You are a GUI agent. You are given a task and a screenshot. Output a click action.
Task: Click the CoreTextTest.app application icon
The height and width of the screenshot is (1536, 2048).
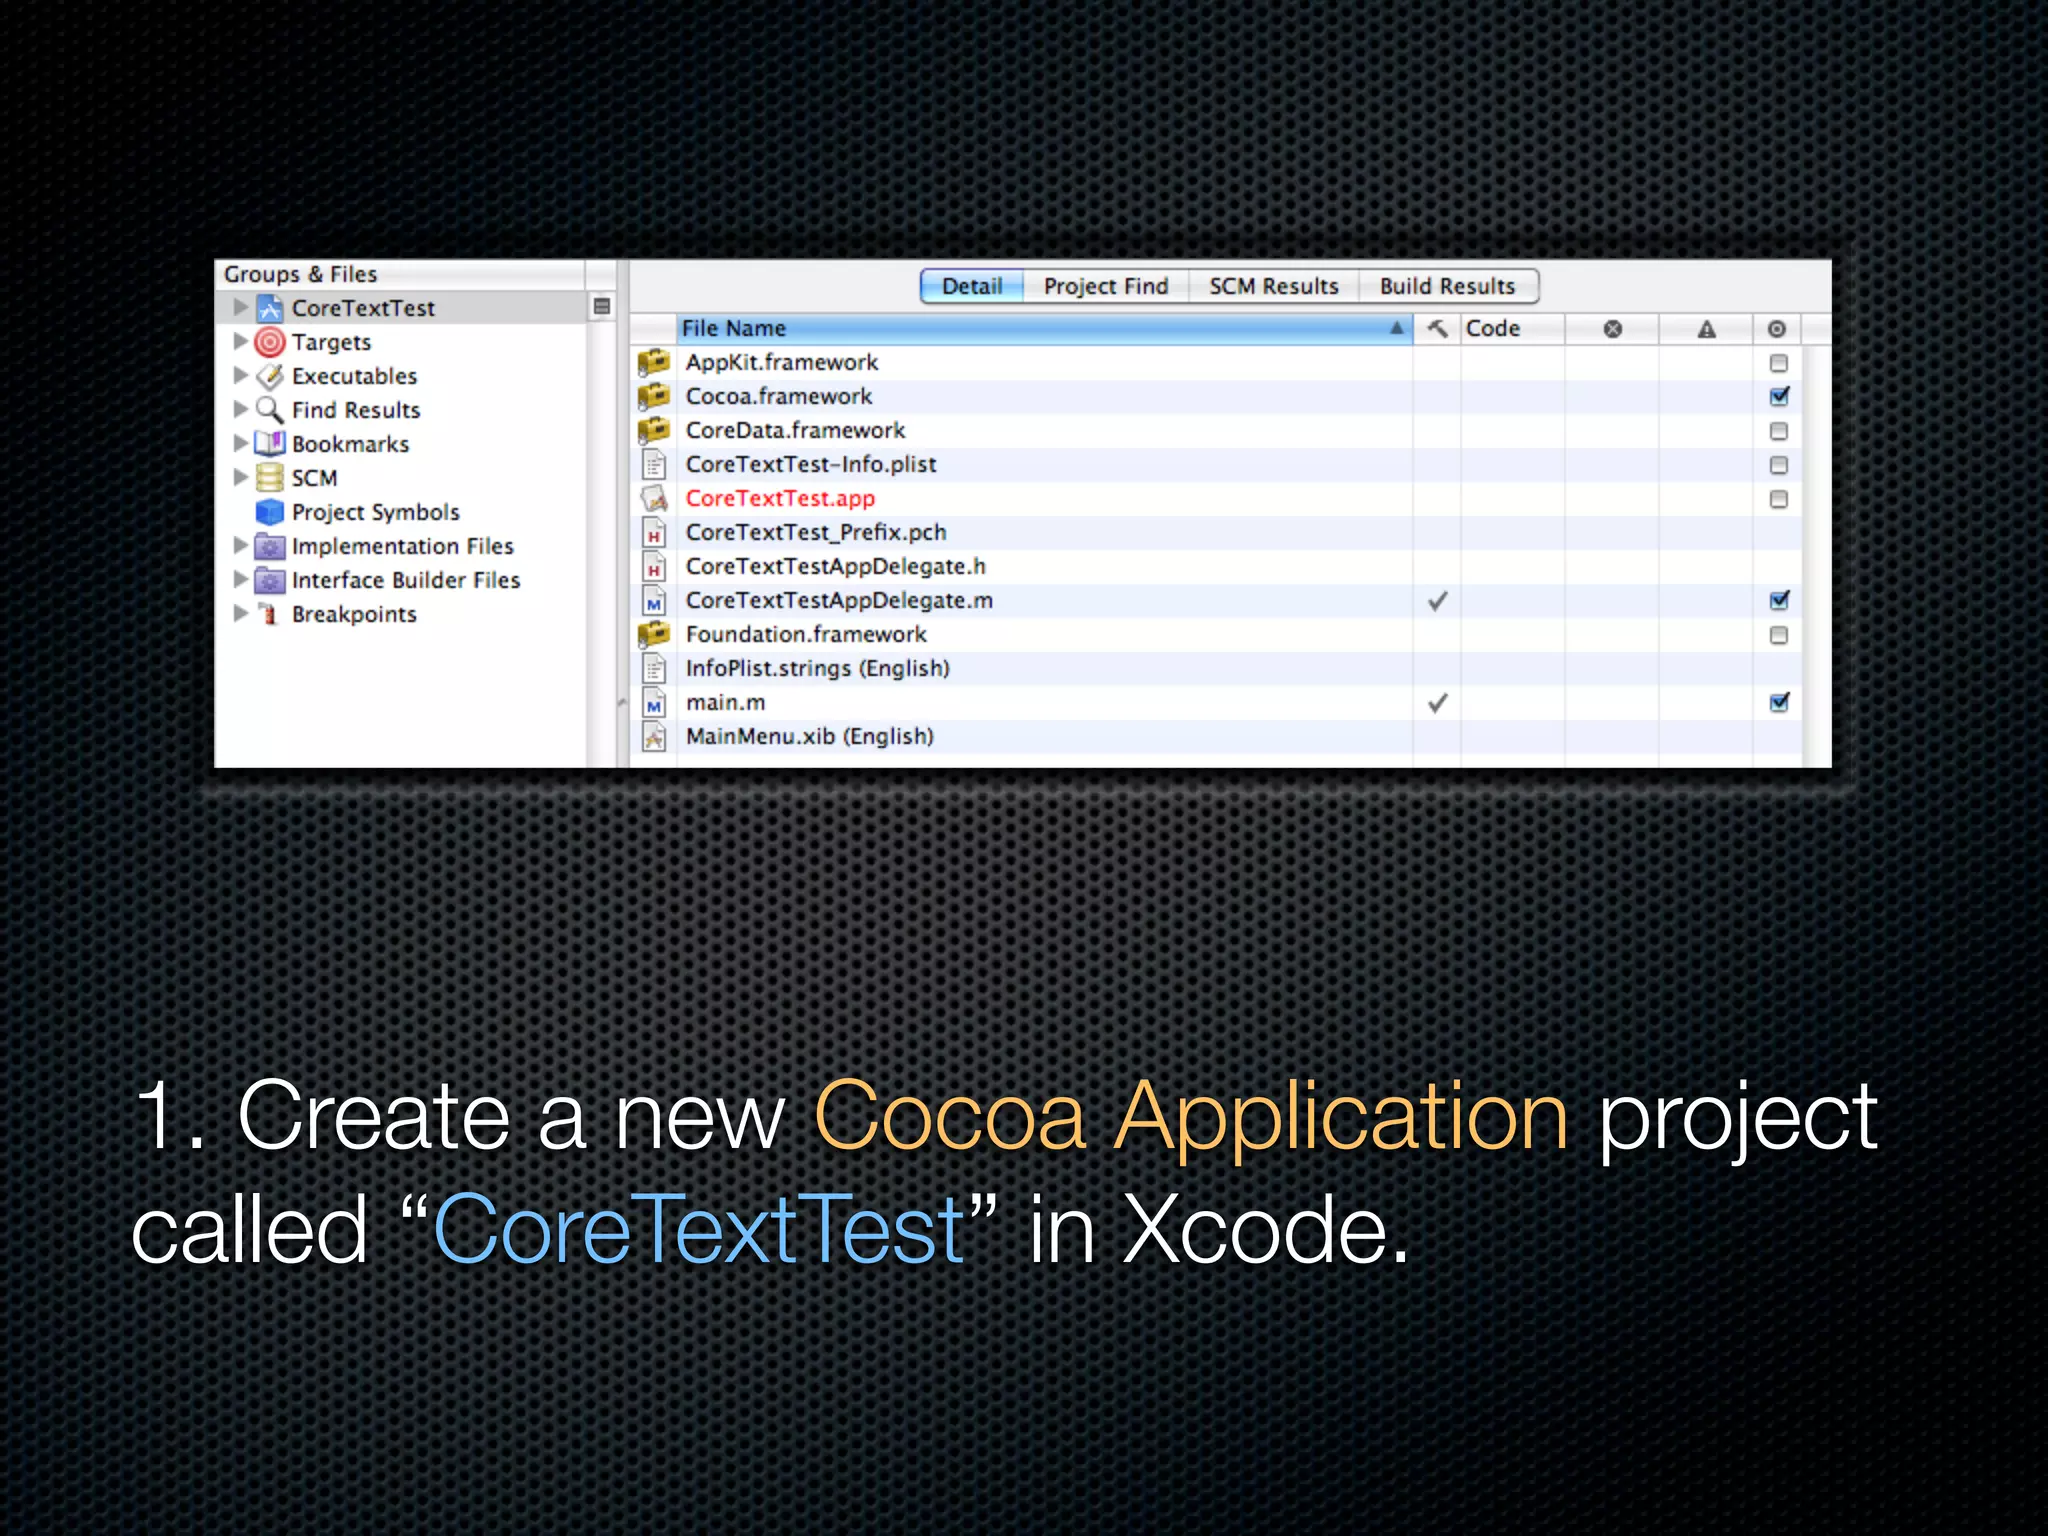click(654, 498)
